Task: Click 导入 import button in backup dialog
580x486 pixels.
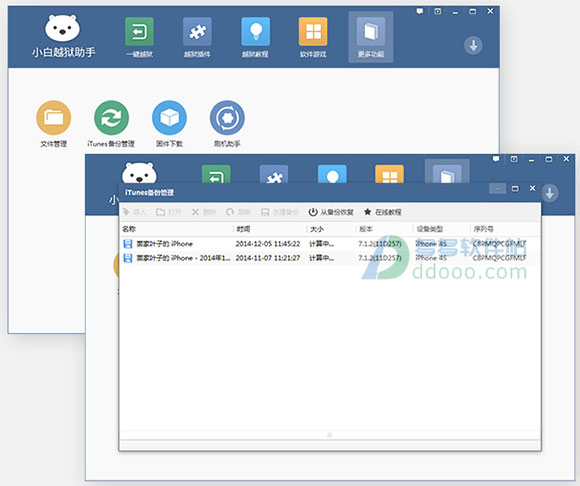Action: 134,212
